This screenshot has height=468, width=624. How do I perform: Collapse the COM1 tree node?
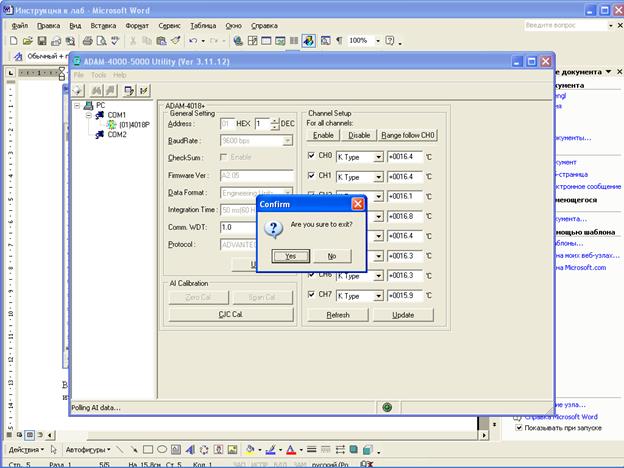87,115
